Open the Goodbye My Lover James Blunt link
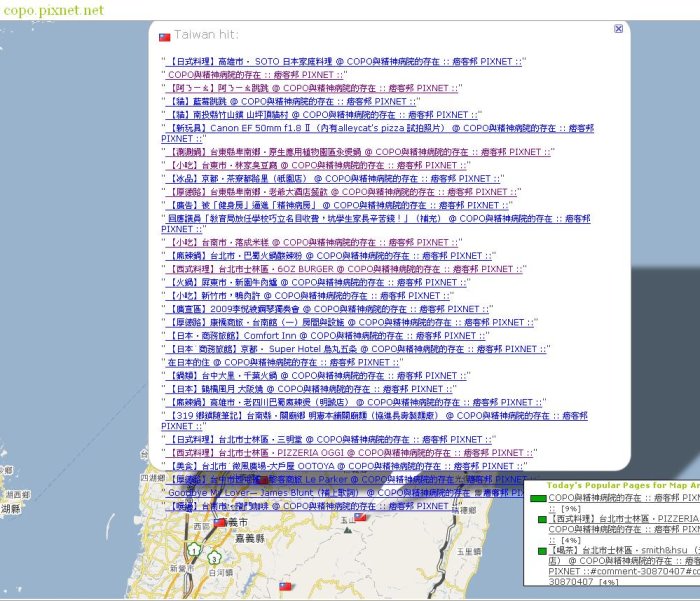The width and height of the screenshot is (700, 601). (x=344, y=493)
